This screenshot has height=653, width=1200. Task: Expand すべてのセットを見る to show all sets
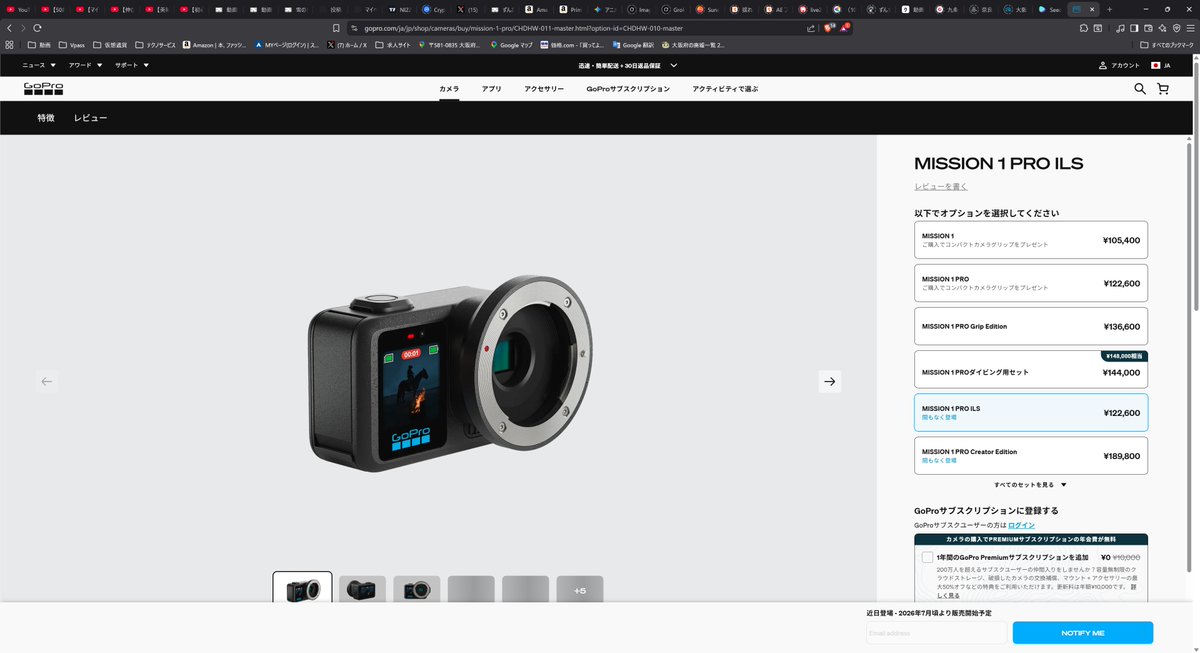tap(1030, 485)
